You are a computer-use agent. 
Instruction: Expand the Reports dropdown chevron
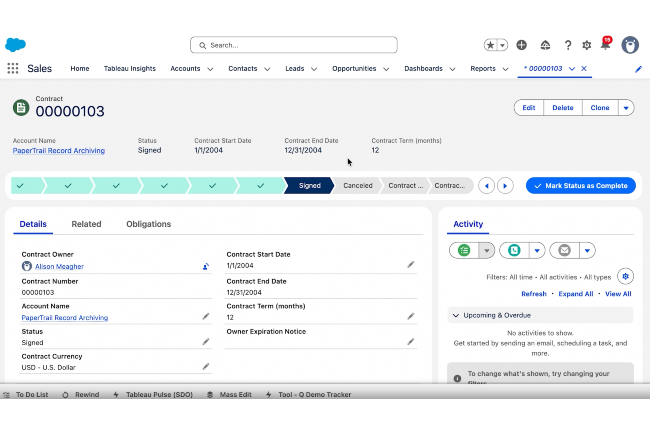pyautogui.click(x=505, y=69)
